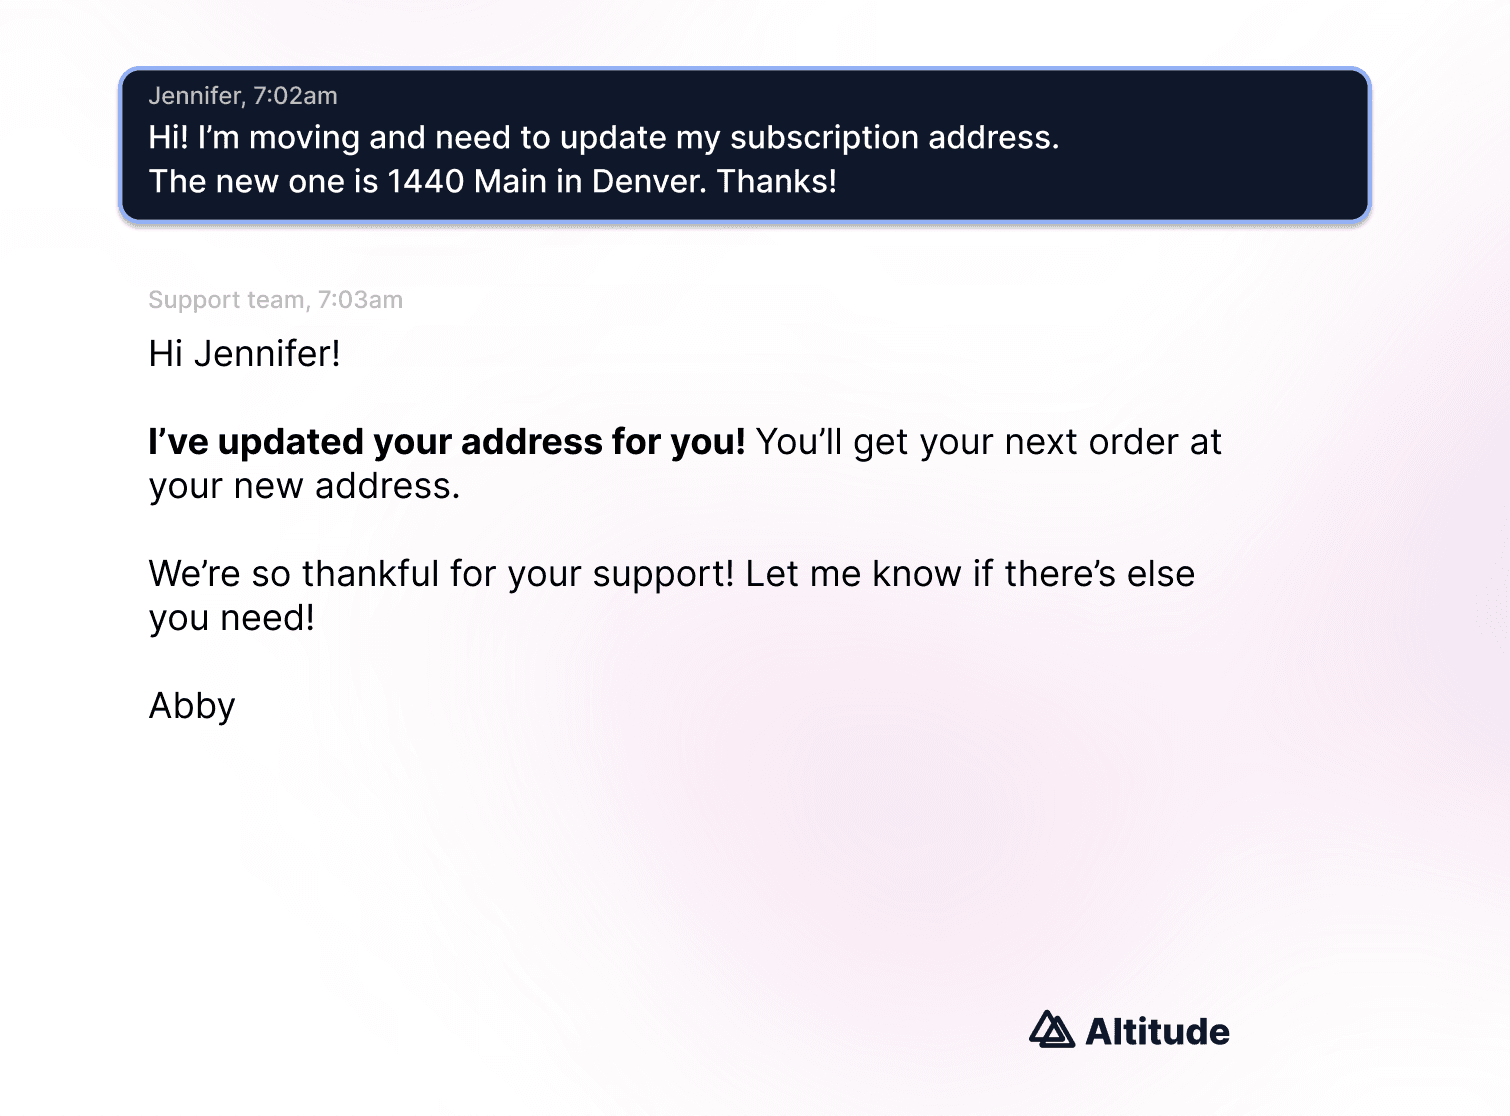Click "Let me know if there's else" text
The image size is (1510, 1116).
coord(970,574)
